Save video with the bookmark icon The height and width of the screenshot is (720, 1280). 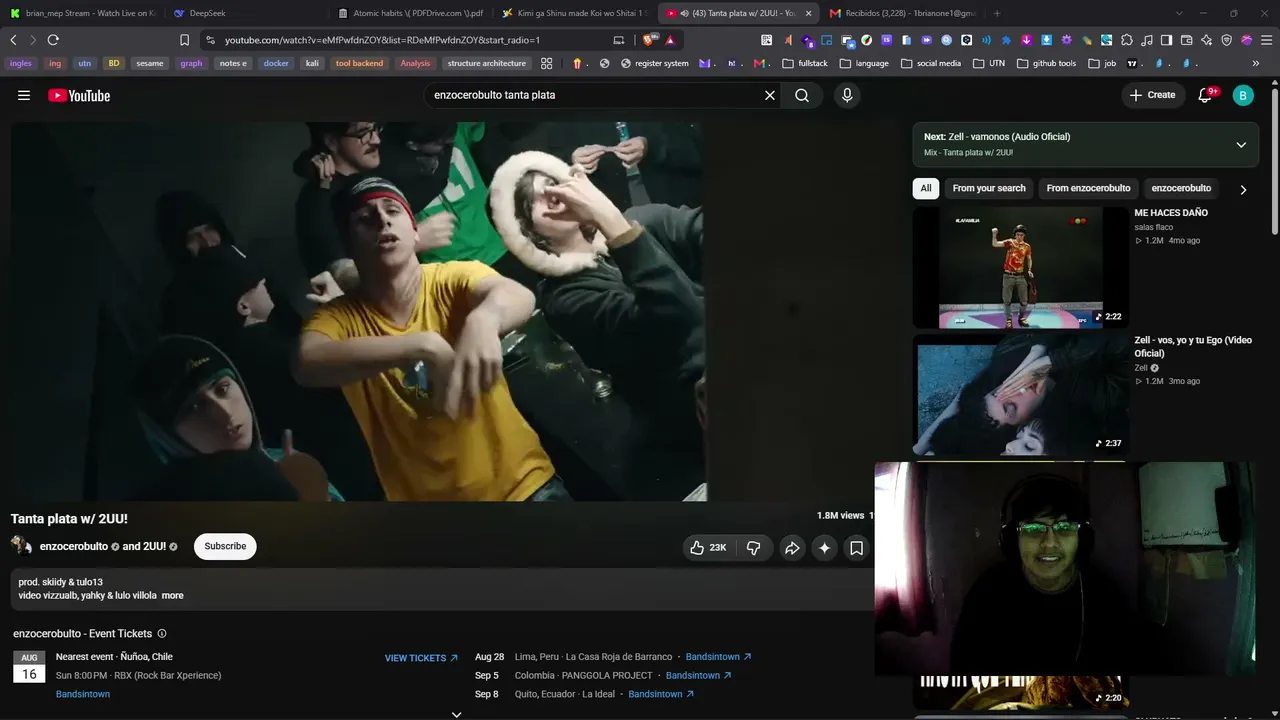tap(856, 547)
